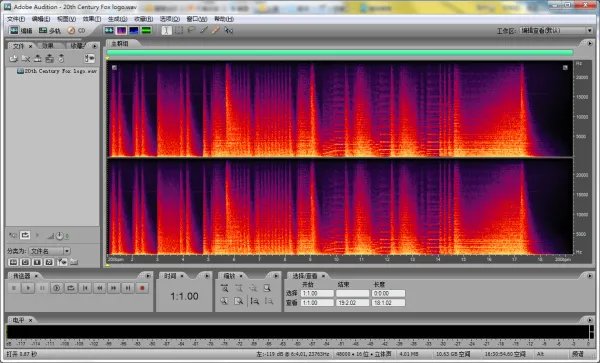Open the Zoom panel options arrow

tap(276, 276)
